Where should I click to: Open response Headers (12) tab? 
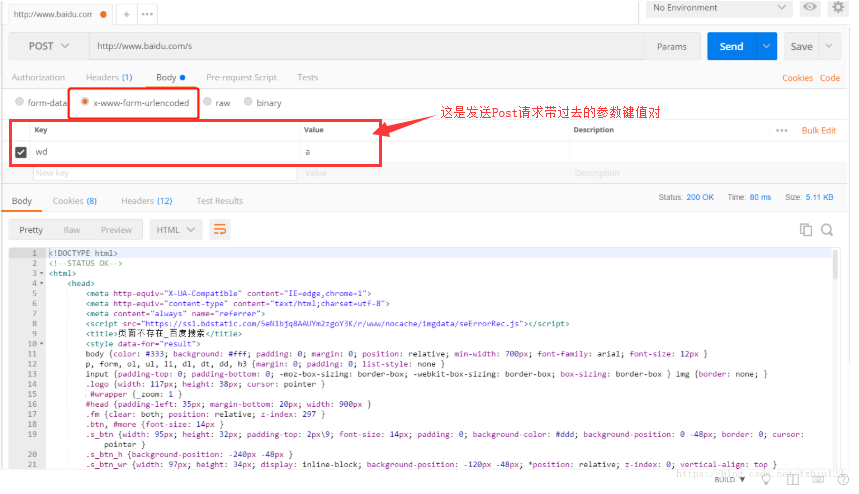147,201
